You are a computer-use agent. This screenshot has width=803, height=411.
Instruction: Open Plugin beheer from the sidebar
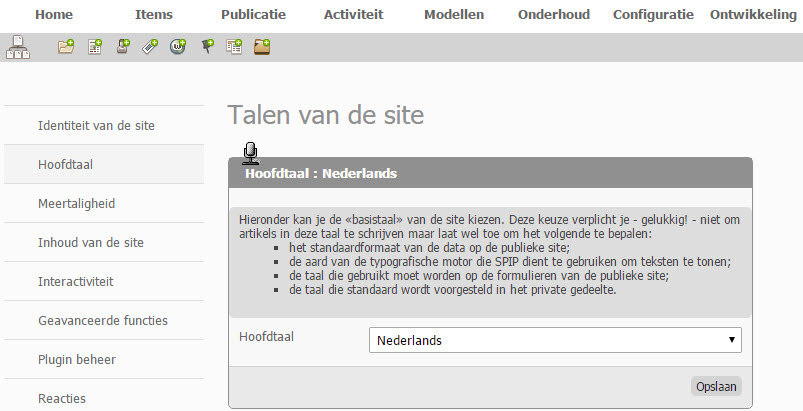(x=77, y=359)
